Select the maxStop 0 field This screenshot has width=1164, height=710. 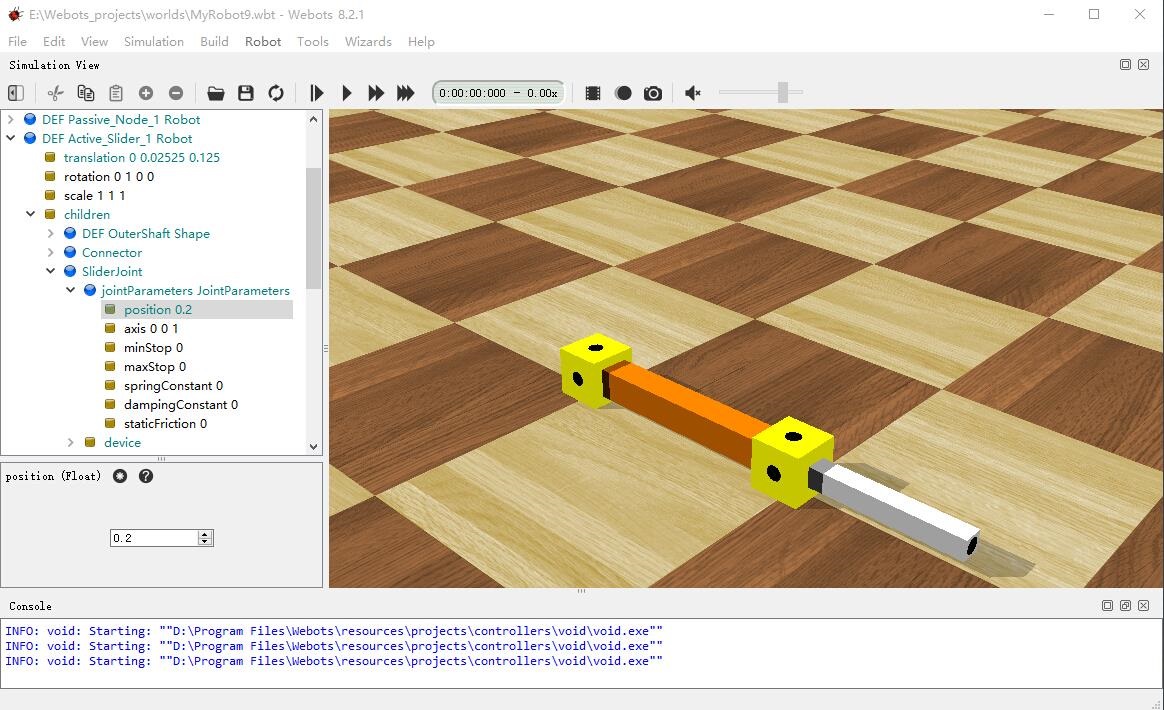coord(155,367)
